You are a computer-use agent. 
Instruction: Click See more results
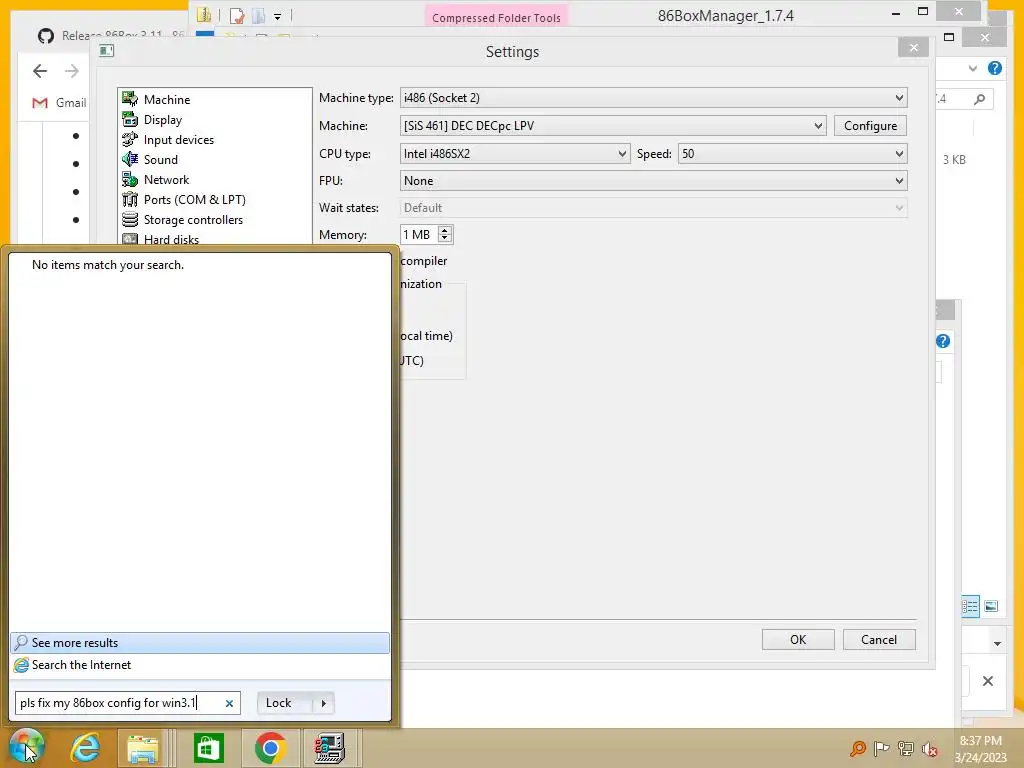click(200, 643)
